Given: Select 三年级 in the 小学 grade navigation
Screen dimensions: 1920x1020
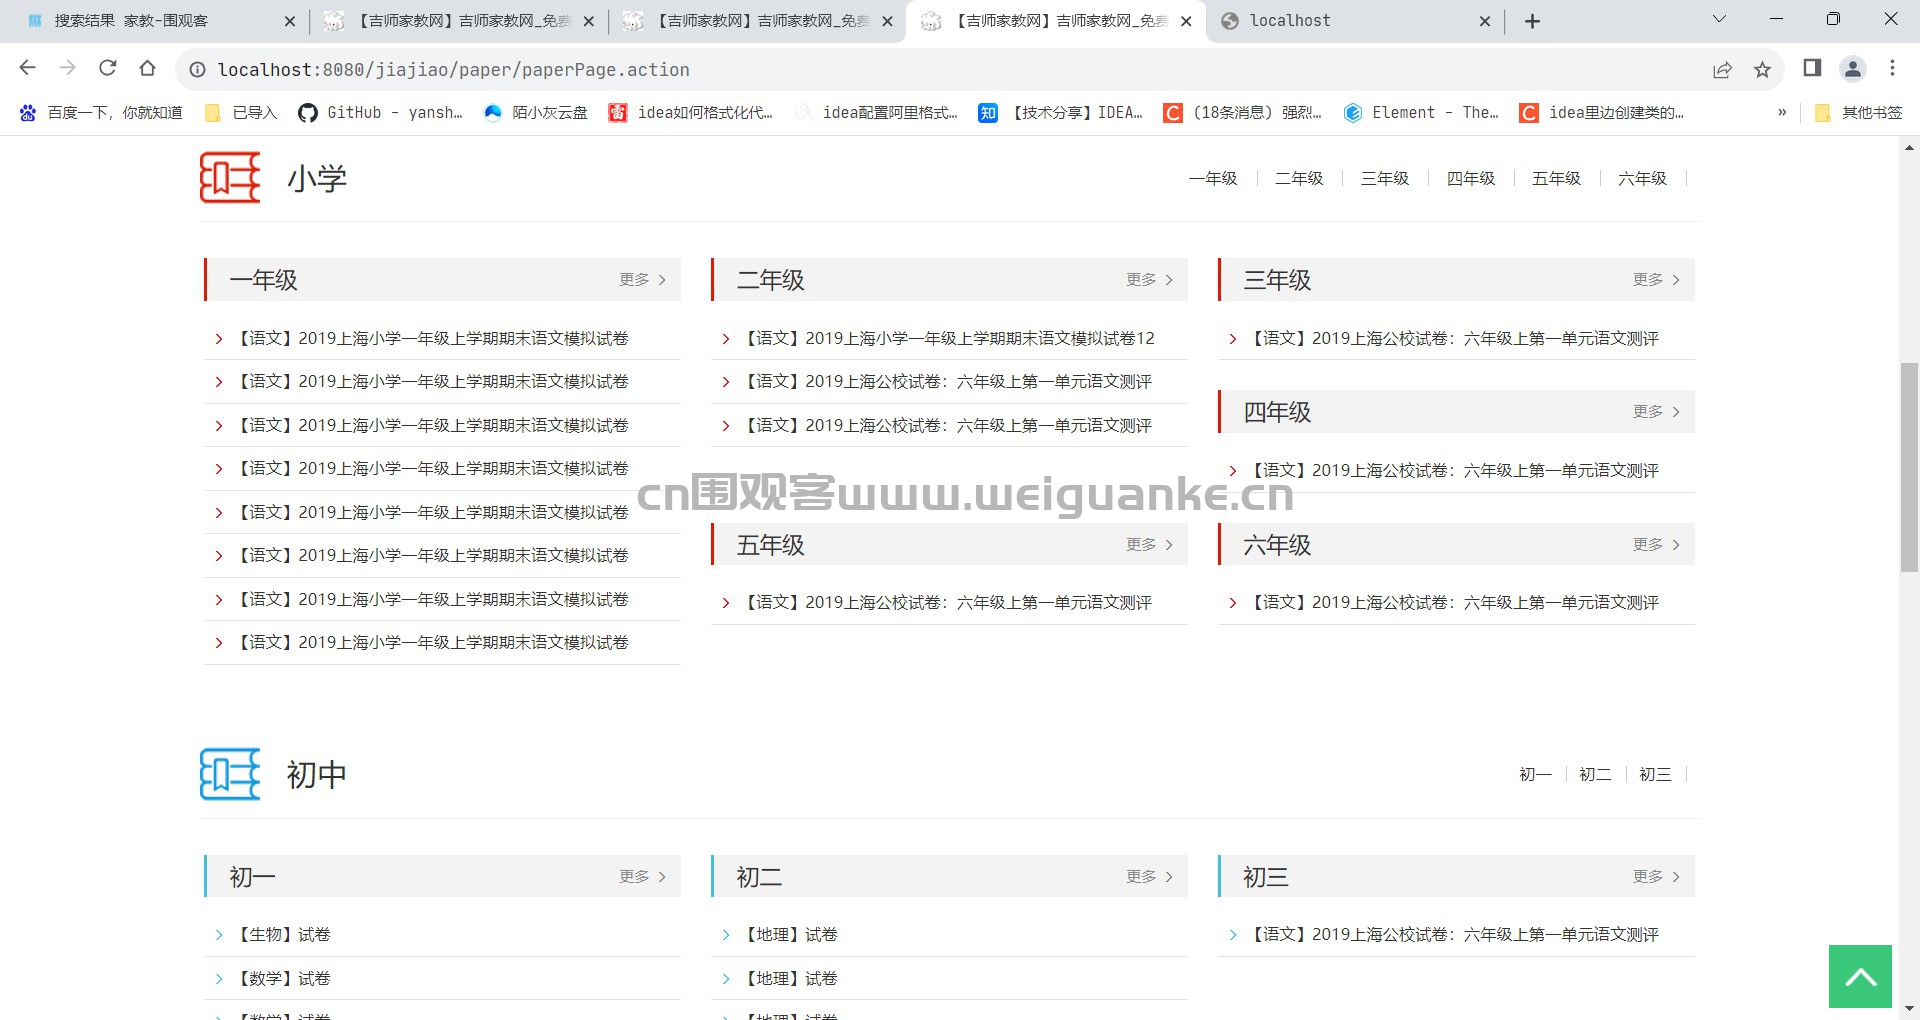Looking at the screenshot, I should click(1385, 178).
